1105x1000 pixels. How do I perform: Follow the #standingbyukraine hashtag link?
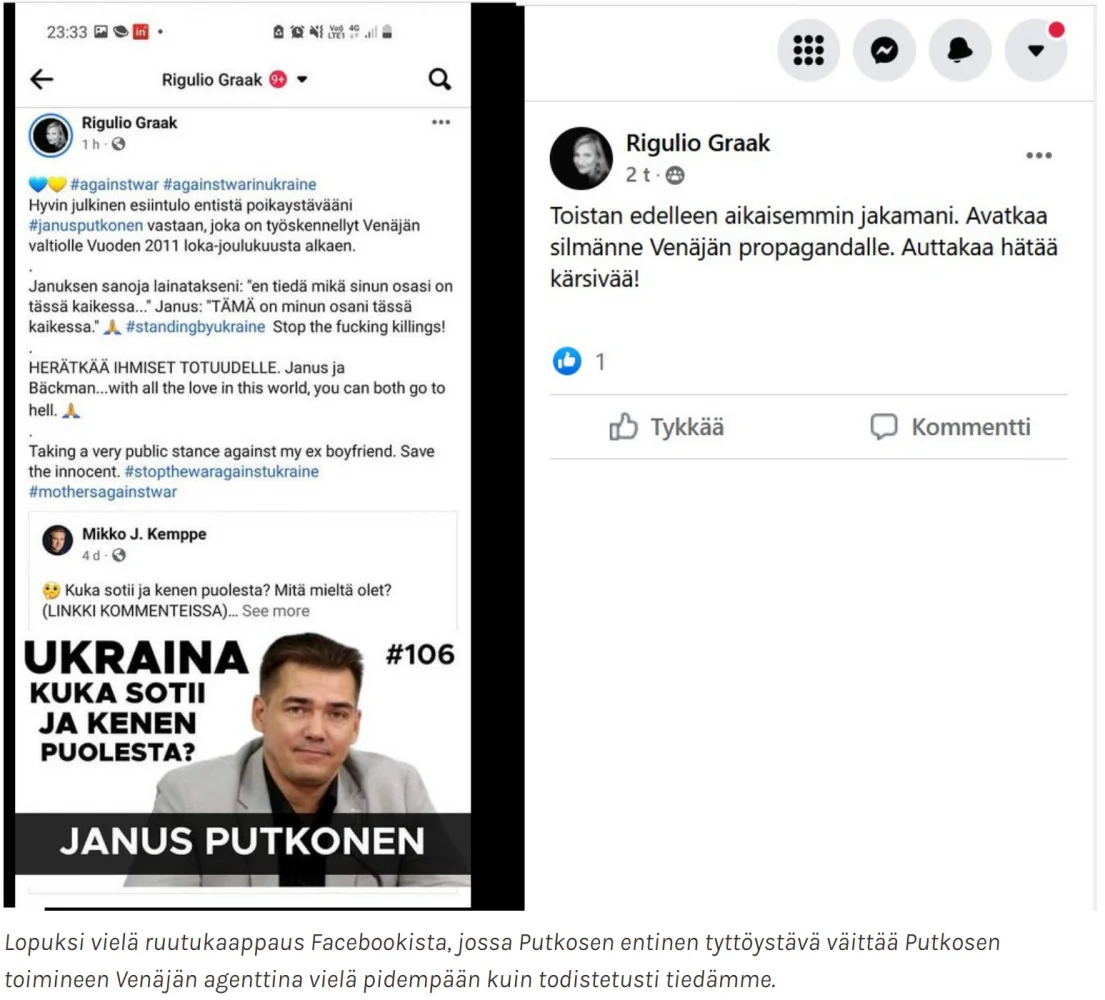[x=196, y=327]
